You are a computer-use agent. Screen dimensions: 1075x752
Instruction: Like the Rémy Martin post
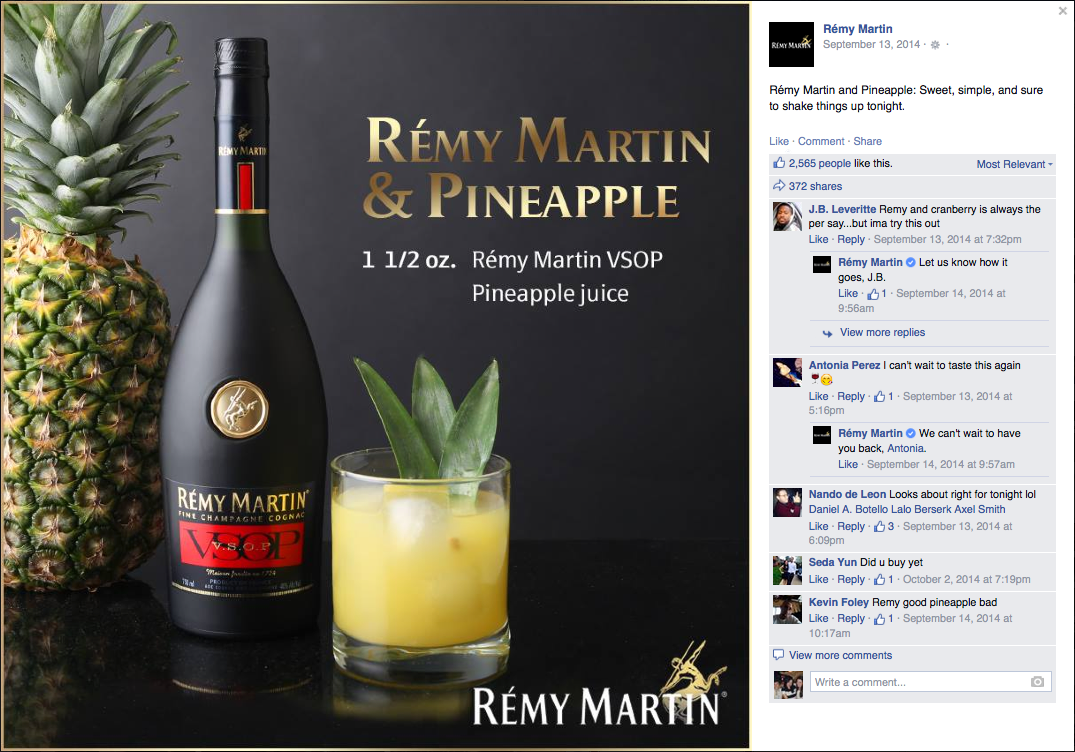point(779,141)
